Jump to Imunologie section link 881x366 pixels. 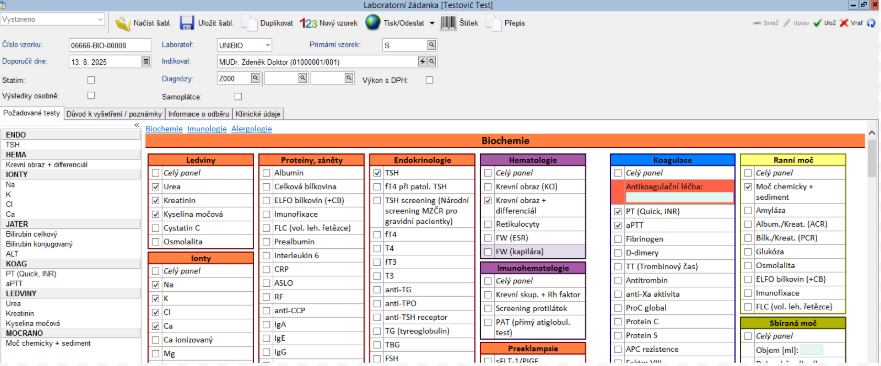(x=207, y=129)
